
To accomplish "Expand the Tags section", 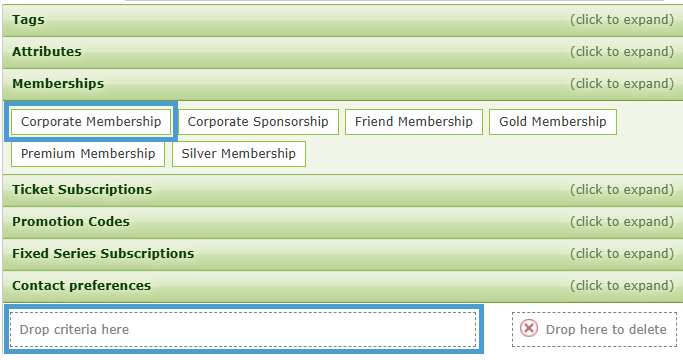I will coord(343,20).
